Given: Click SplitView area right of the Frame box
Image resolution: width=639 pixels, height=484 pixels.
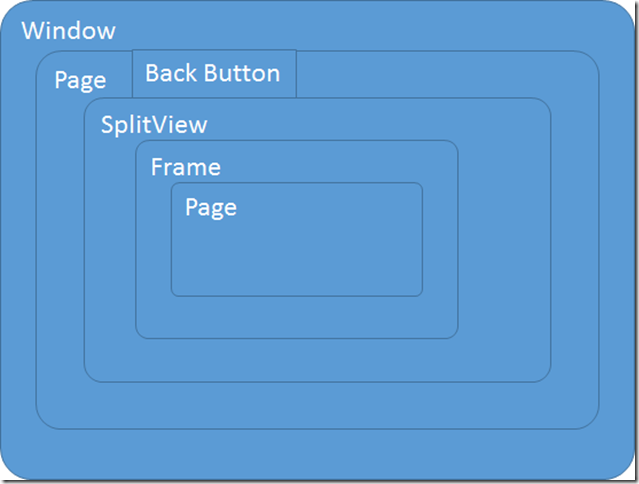Looking at the screenshot, I should [x=505, y=240].
